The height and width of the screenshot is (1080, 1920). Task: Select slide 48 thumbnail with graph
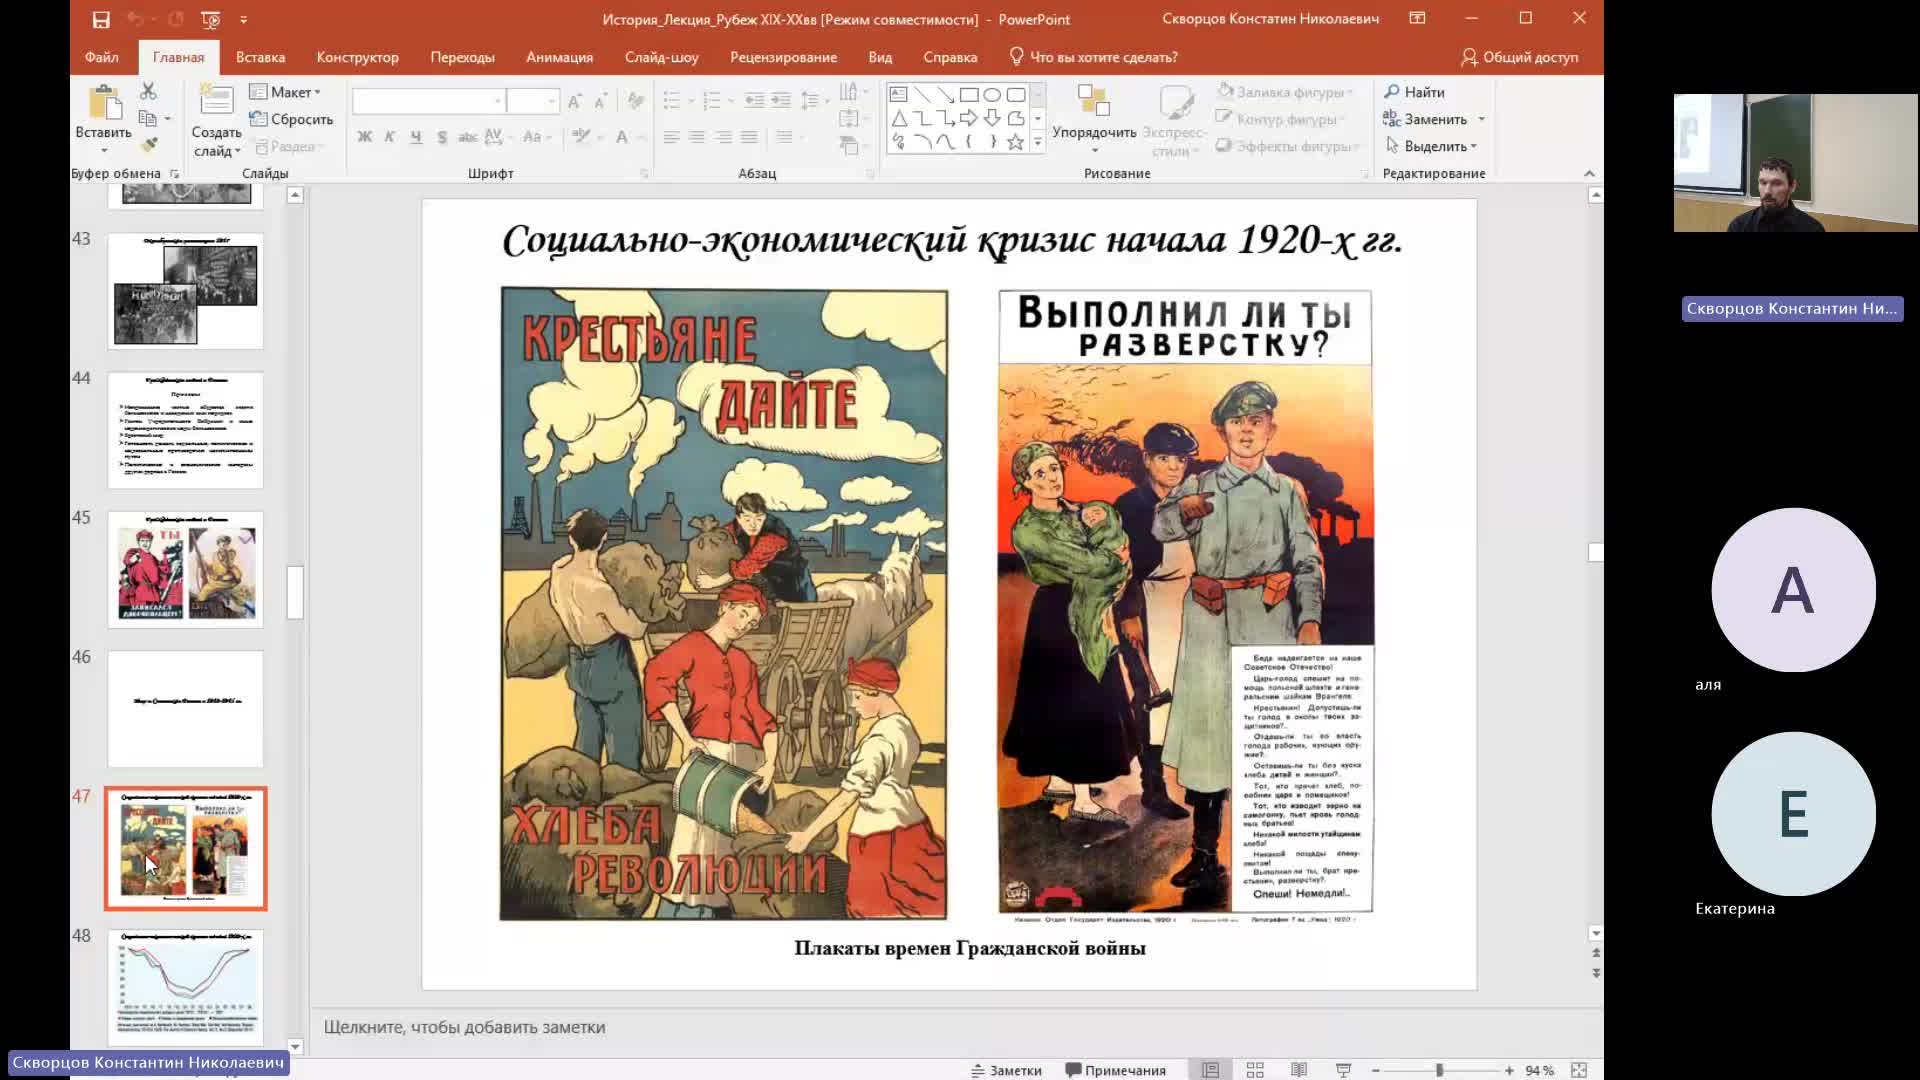coord(185,987)
